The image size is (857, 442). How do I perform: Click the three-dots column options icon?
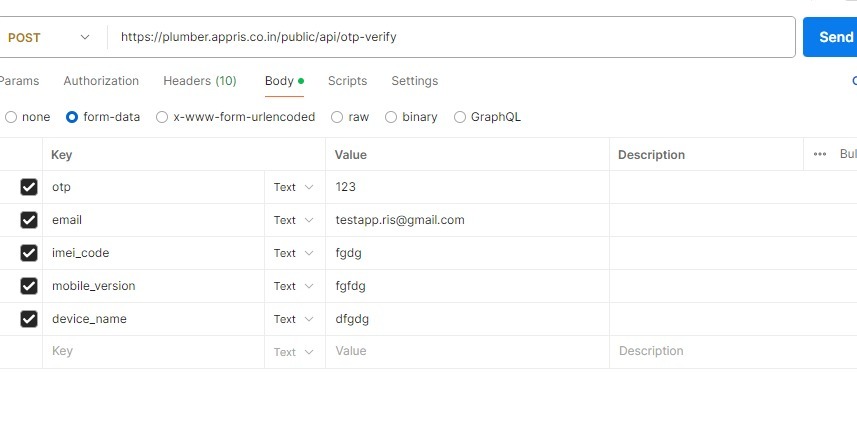point(820,154)
